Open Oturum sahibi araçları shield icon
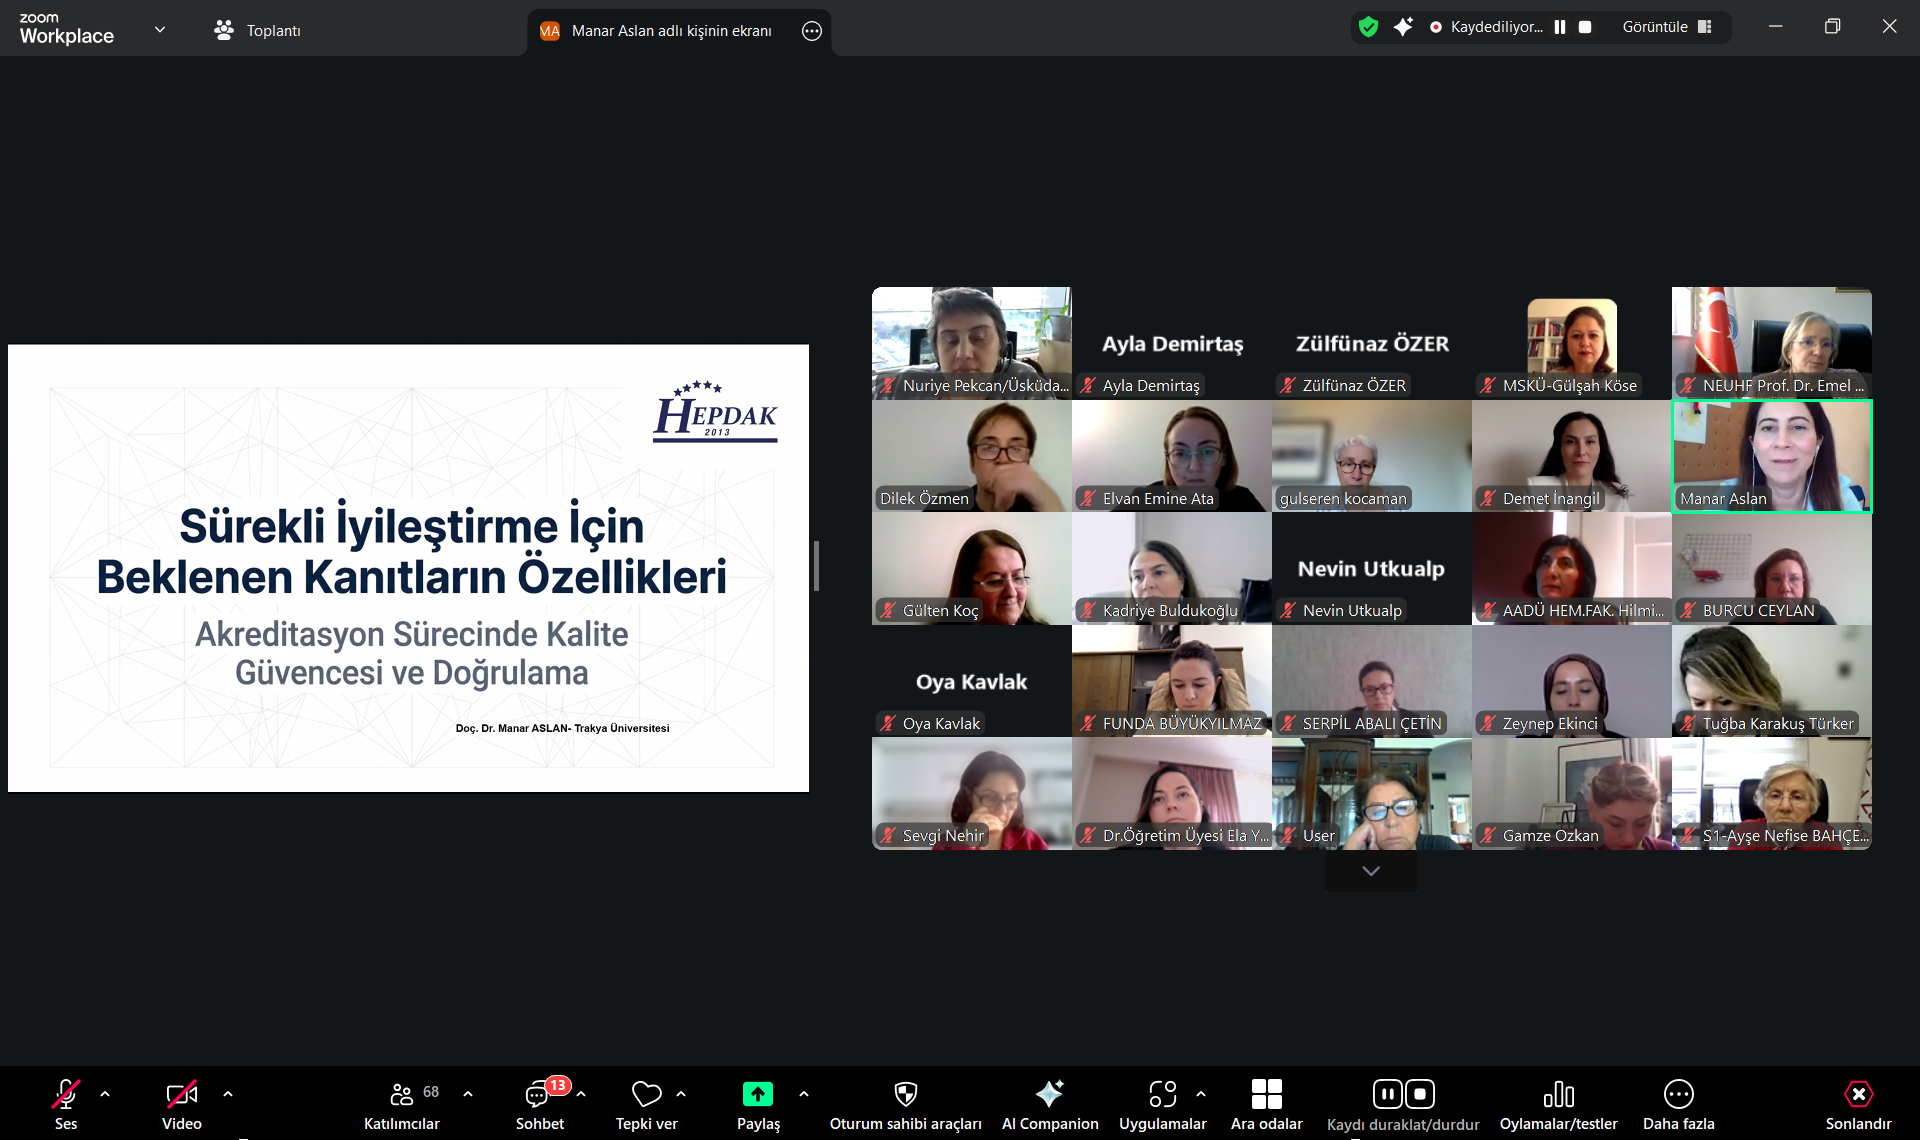The image size is (1920, 1140). tap(905, 1094)
